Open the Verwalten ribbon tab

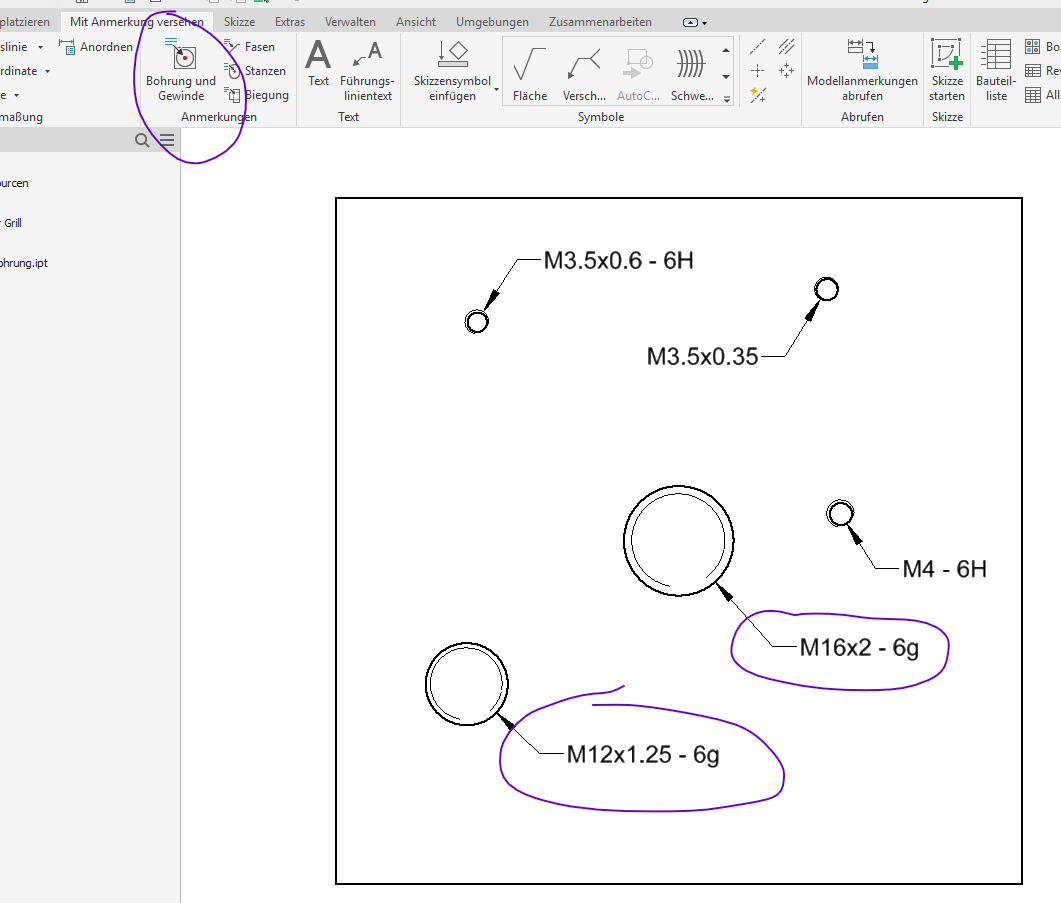350,22
